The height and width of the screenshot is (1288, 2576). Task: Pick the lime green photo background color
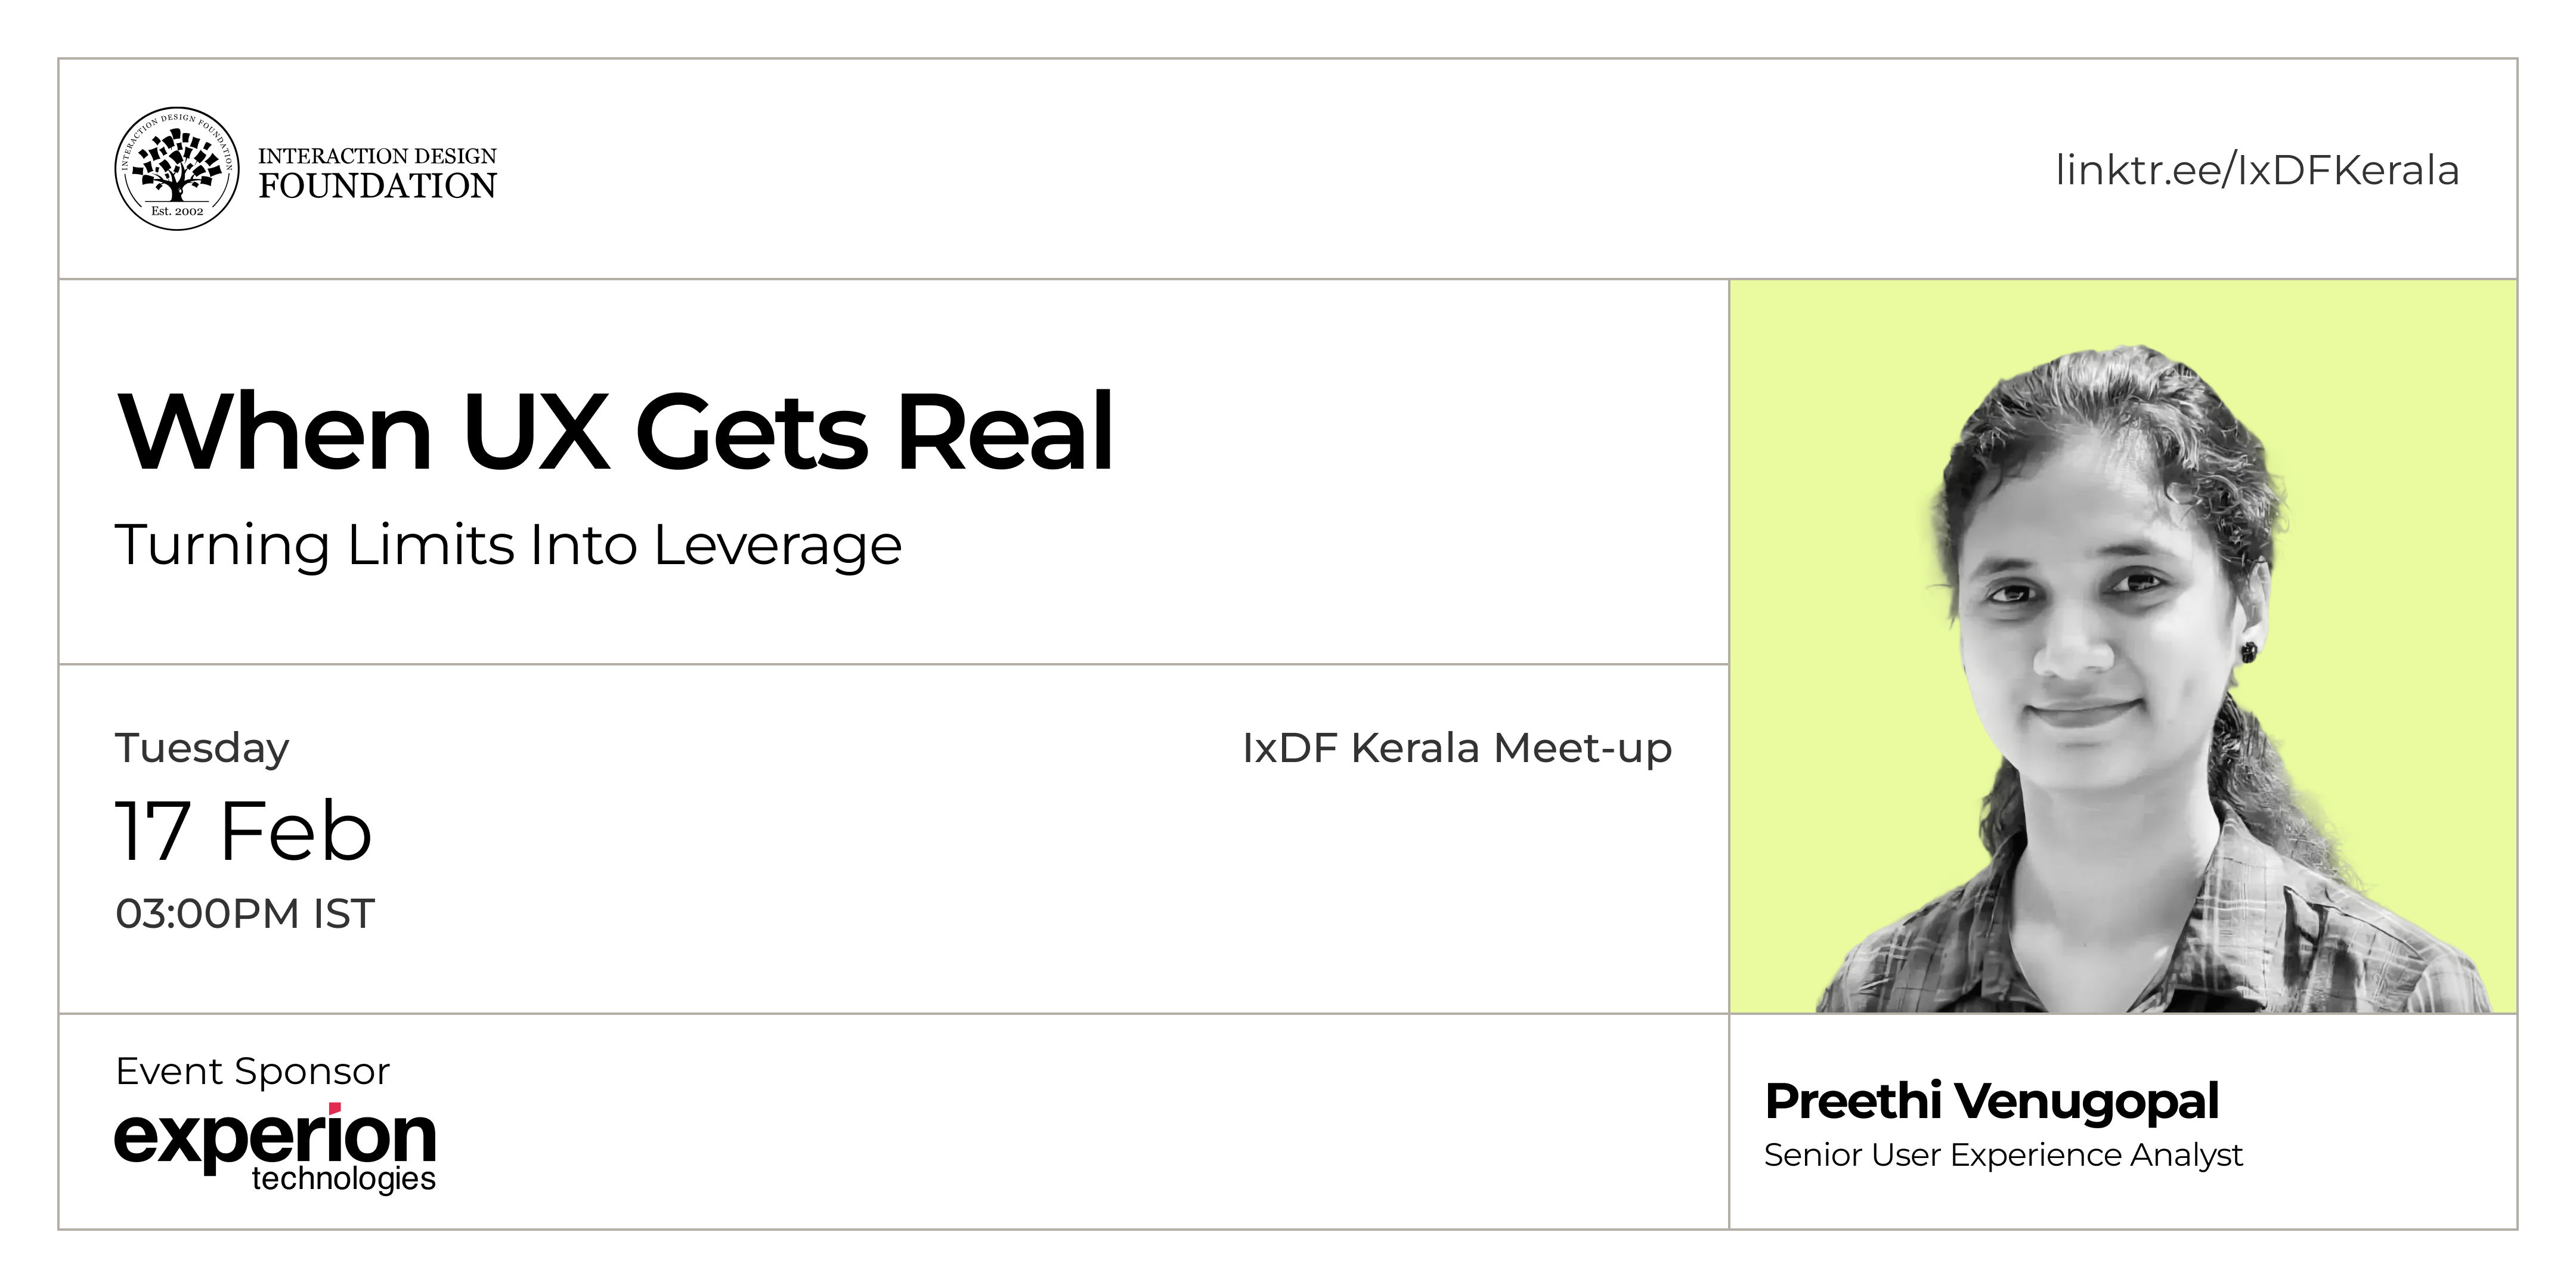coord(1830,400)
